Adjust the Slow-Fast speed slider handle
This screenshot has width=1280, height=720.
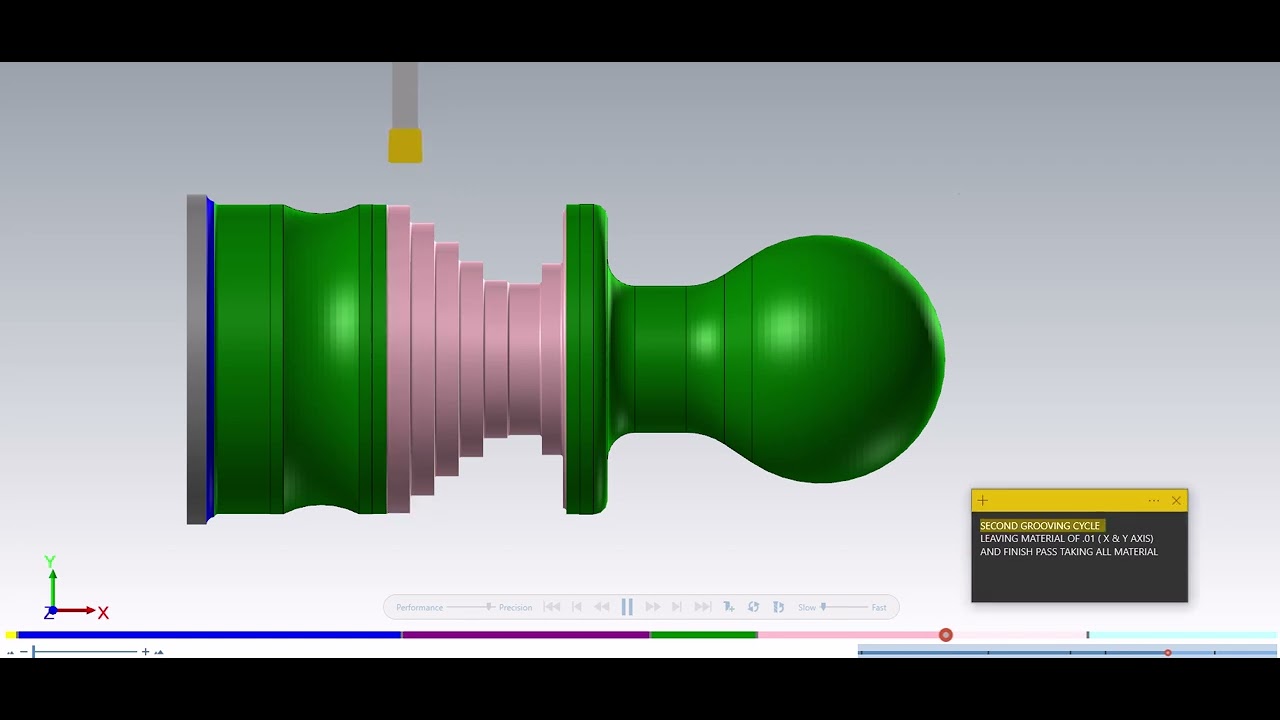(x=823, y=606)
